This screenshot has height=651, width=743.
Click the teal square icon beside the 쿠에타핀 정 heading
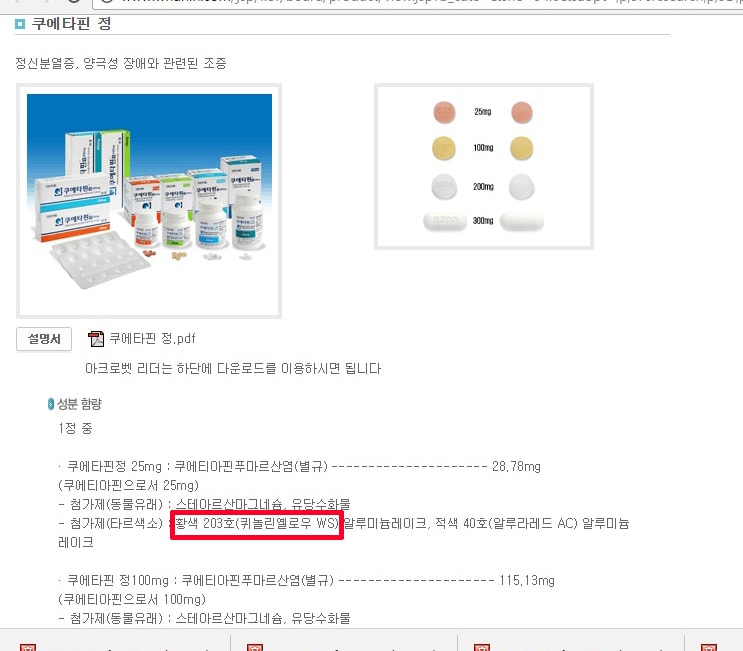[20, 24]
